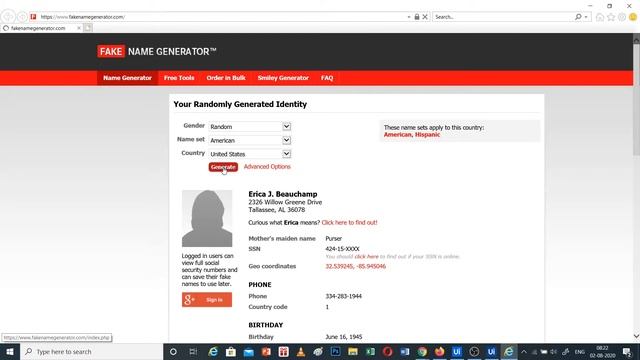Launch Firefox from the taskbar

pos(439,351)
